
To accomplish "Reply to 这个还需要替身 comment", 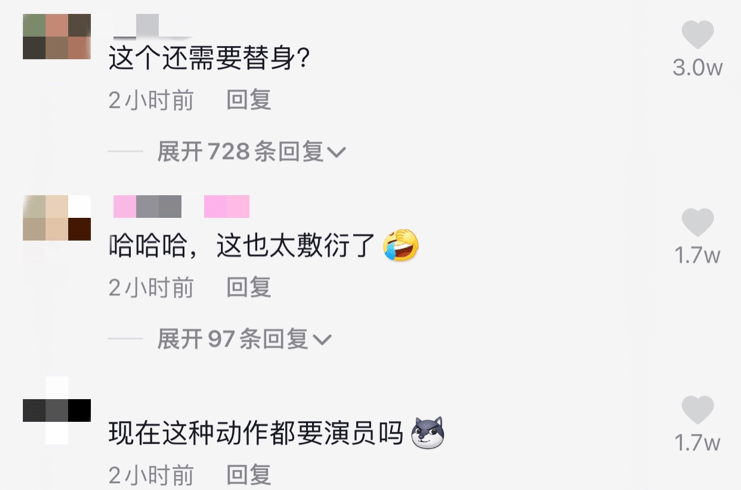I will 249,100.
